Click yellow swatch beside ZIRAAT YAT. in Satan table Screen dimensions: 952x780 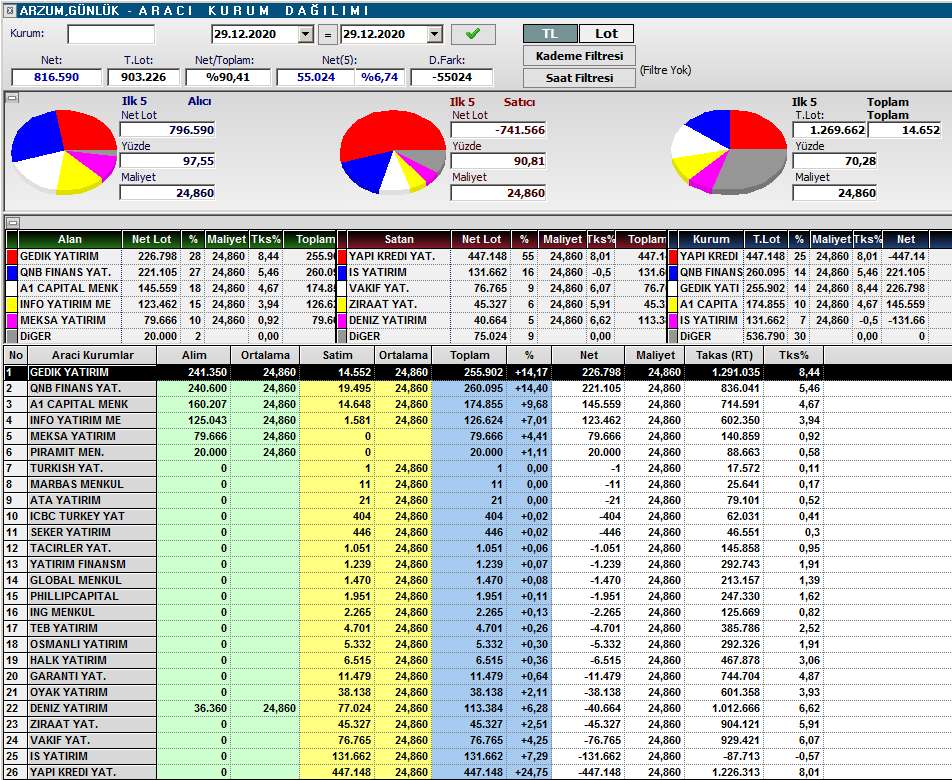[341, 304]
